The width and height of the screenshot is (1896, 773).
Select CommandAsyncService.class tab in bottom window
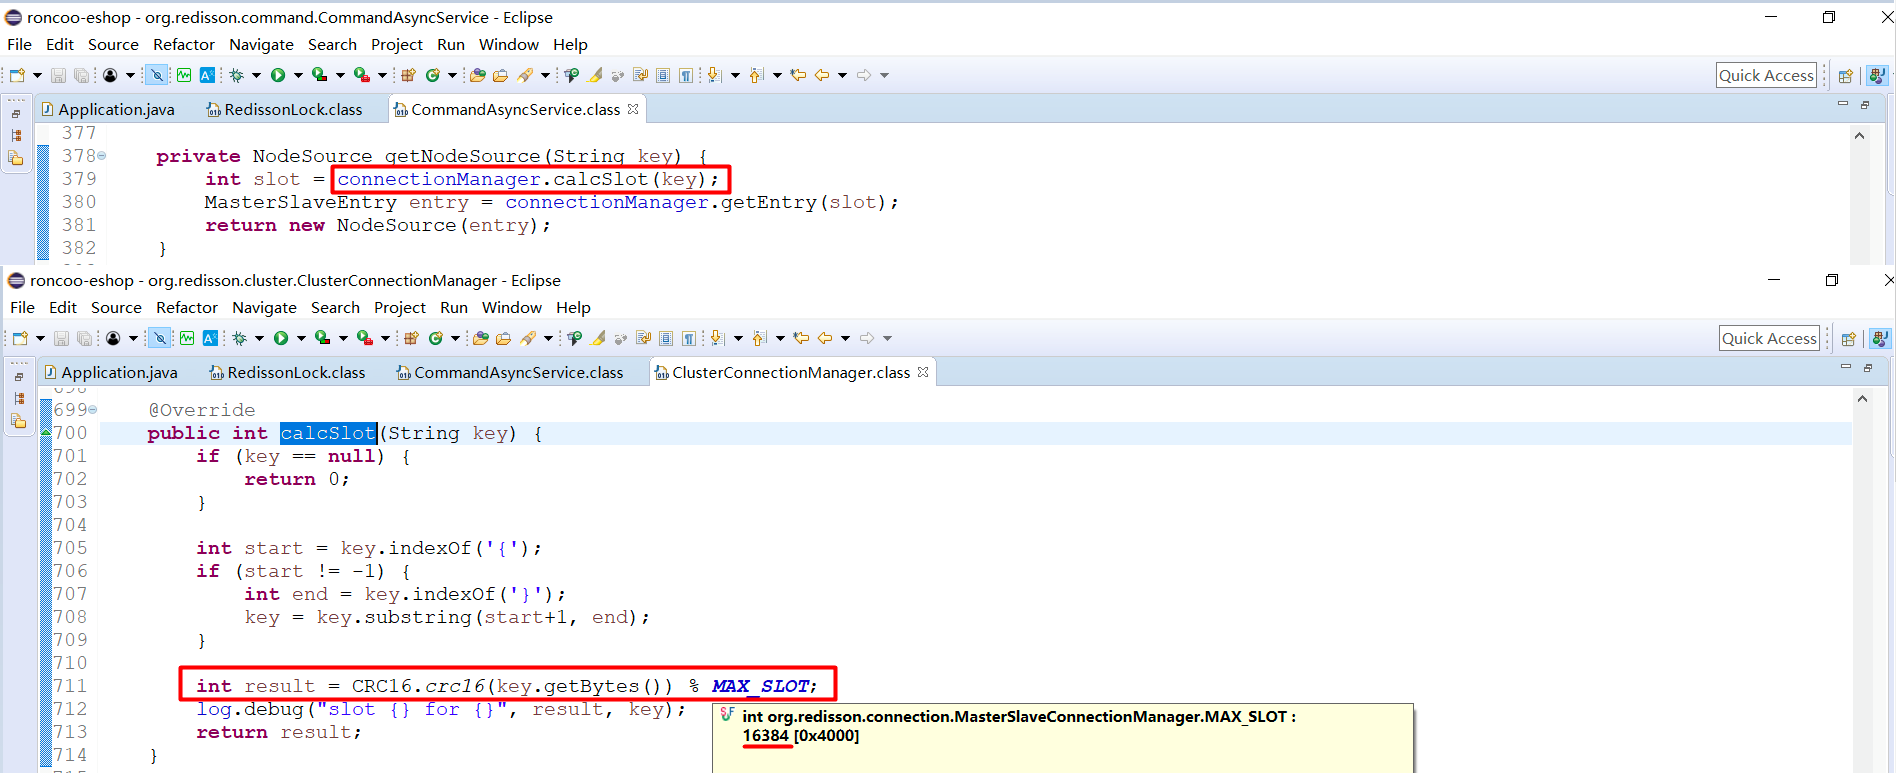tap(510, 372)
